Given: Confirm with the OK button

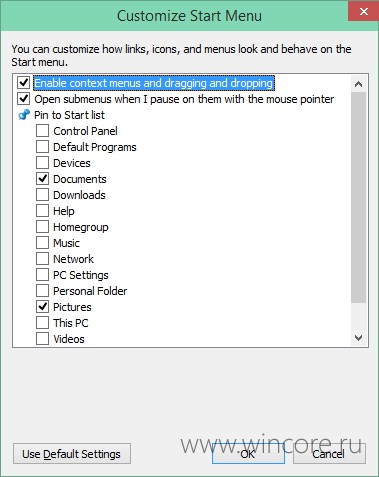Looking at the screenshot, I should tap(248, 454).
